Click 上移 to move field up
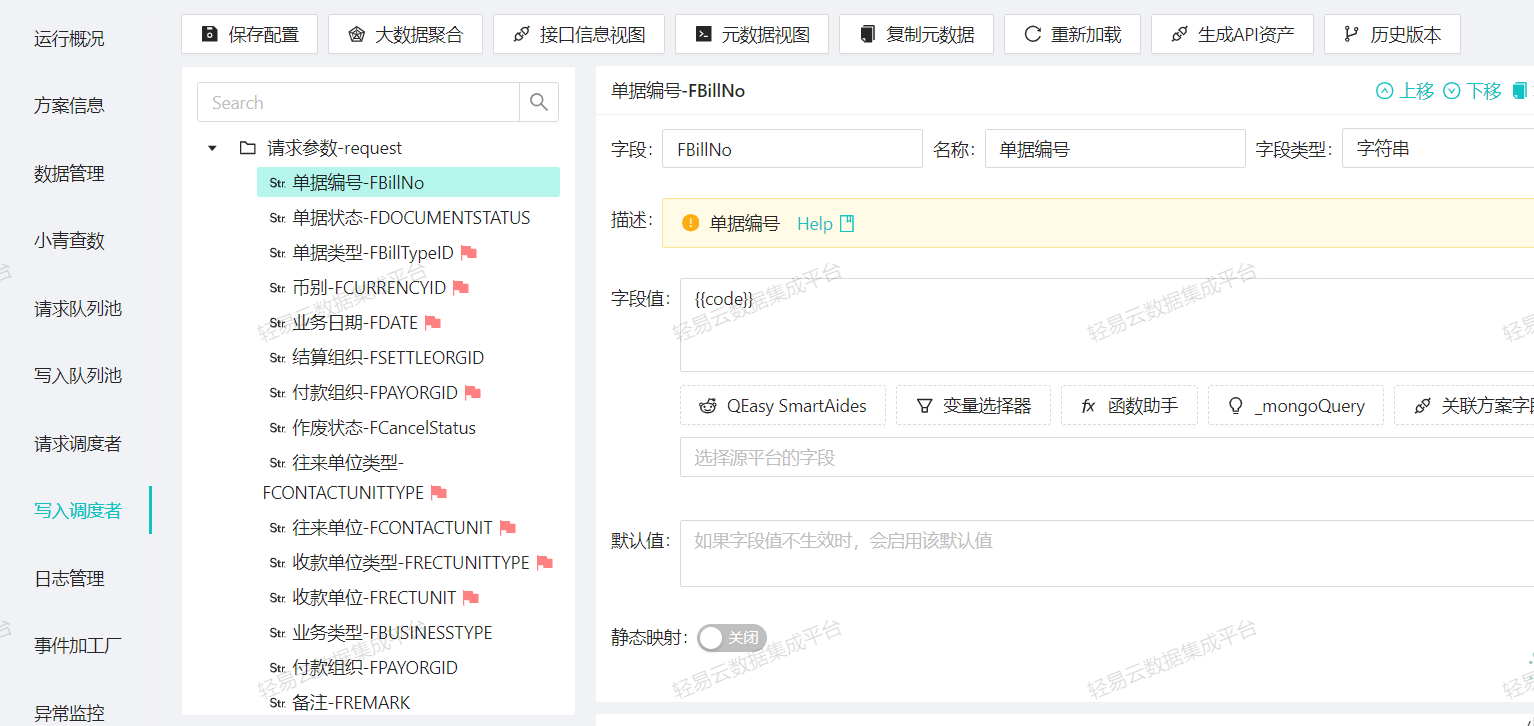The width and height of the screenshot is (1534, 726). 1405,91
